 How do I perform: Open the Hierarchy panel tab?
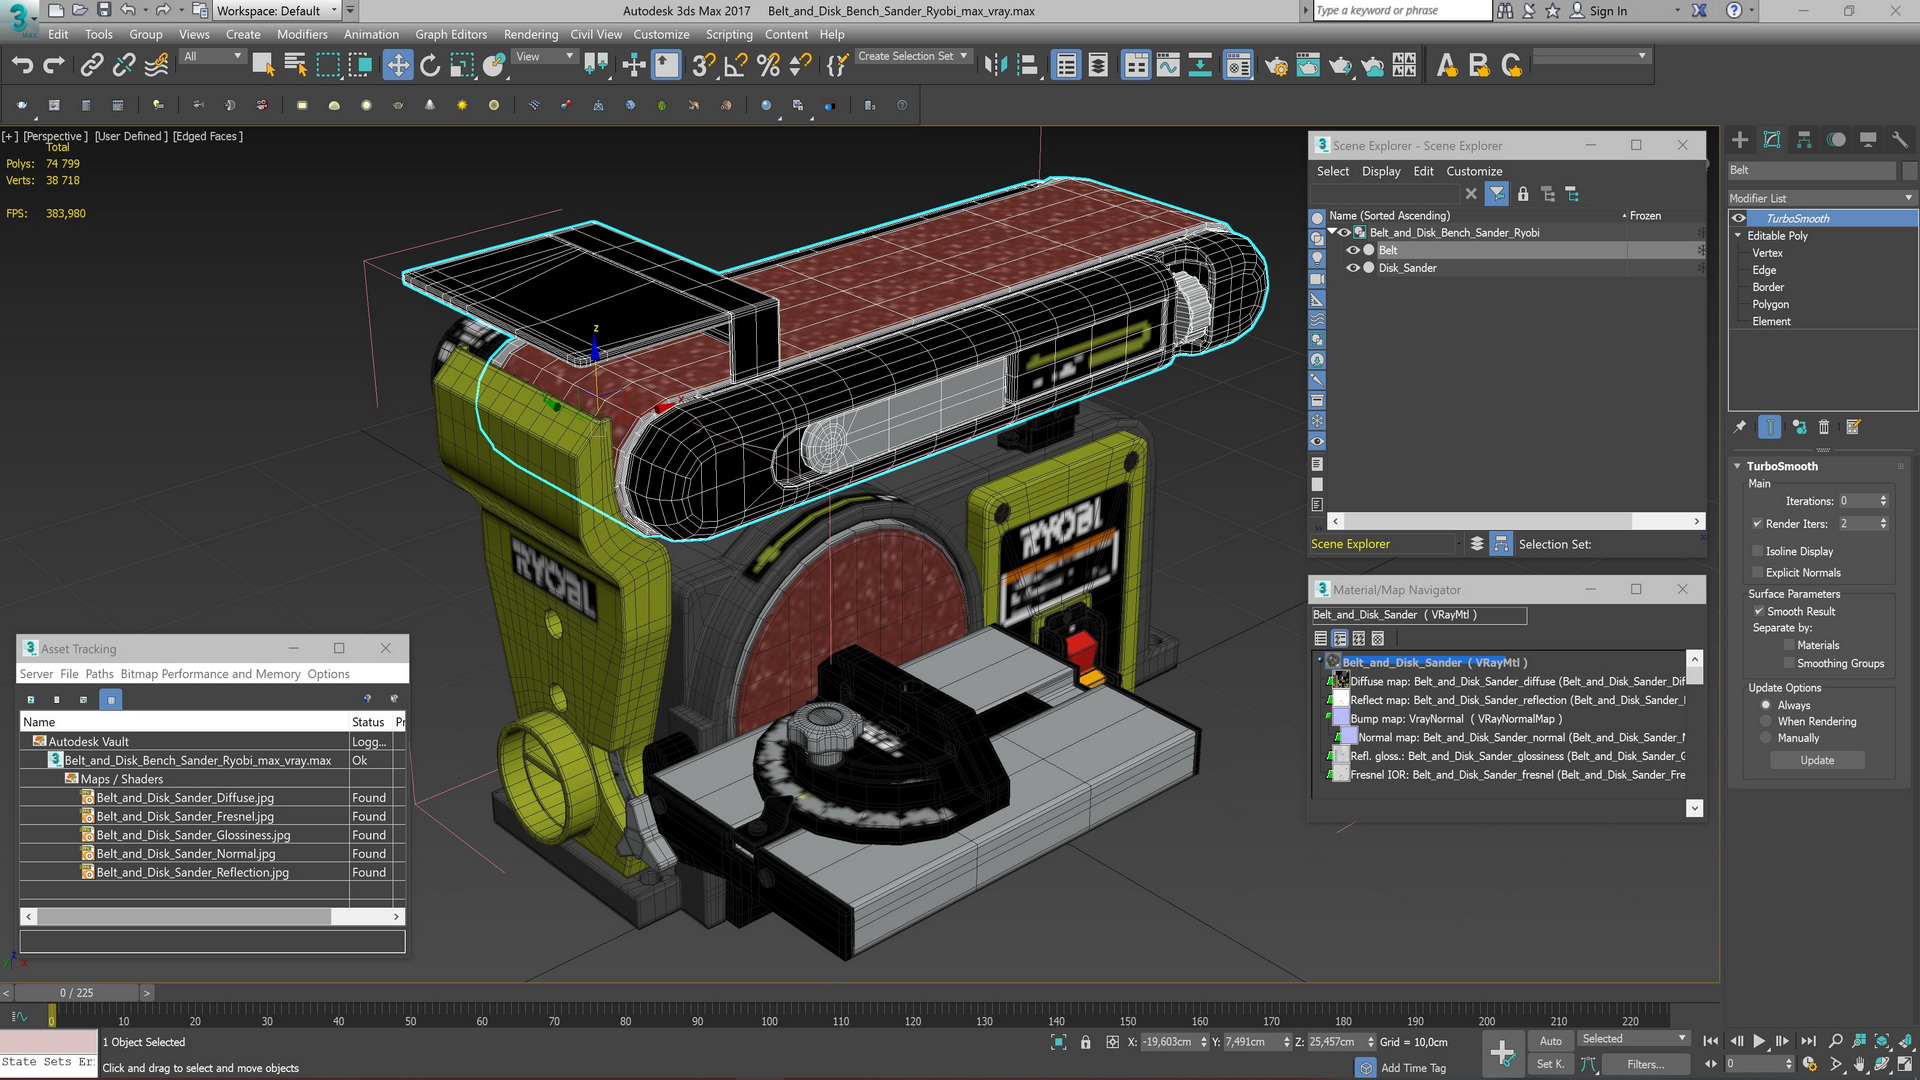click(x=1804, y=140)
